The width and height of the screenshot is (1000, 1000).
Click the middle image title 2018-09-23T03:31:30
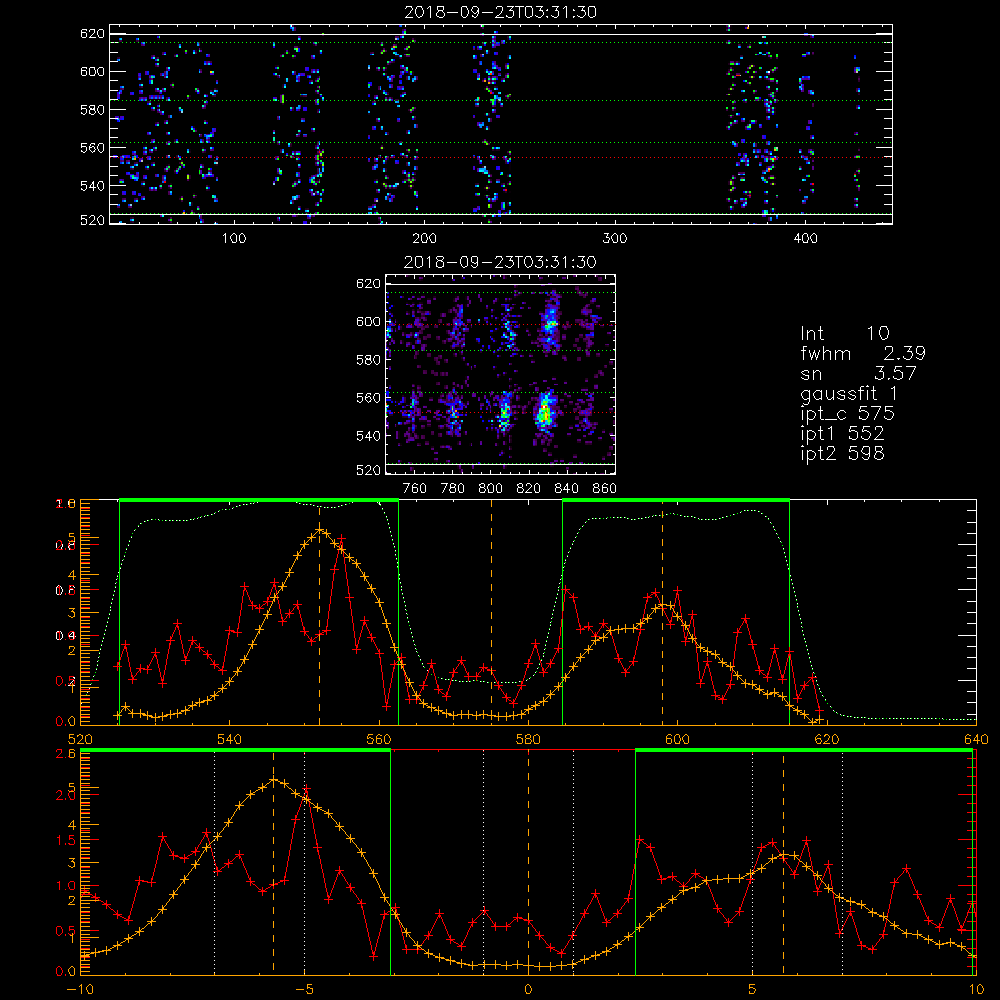[x=501, y=262]
